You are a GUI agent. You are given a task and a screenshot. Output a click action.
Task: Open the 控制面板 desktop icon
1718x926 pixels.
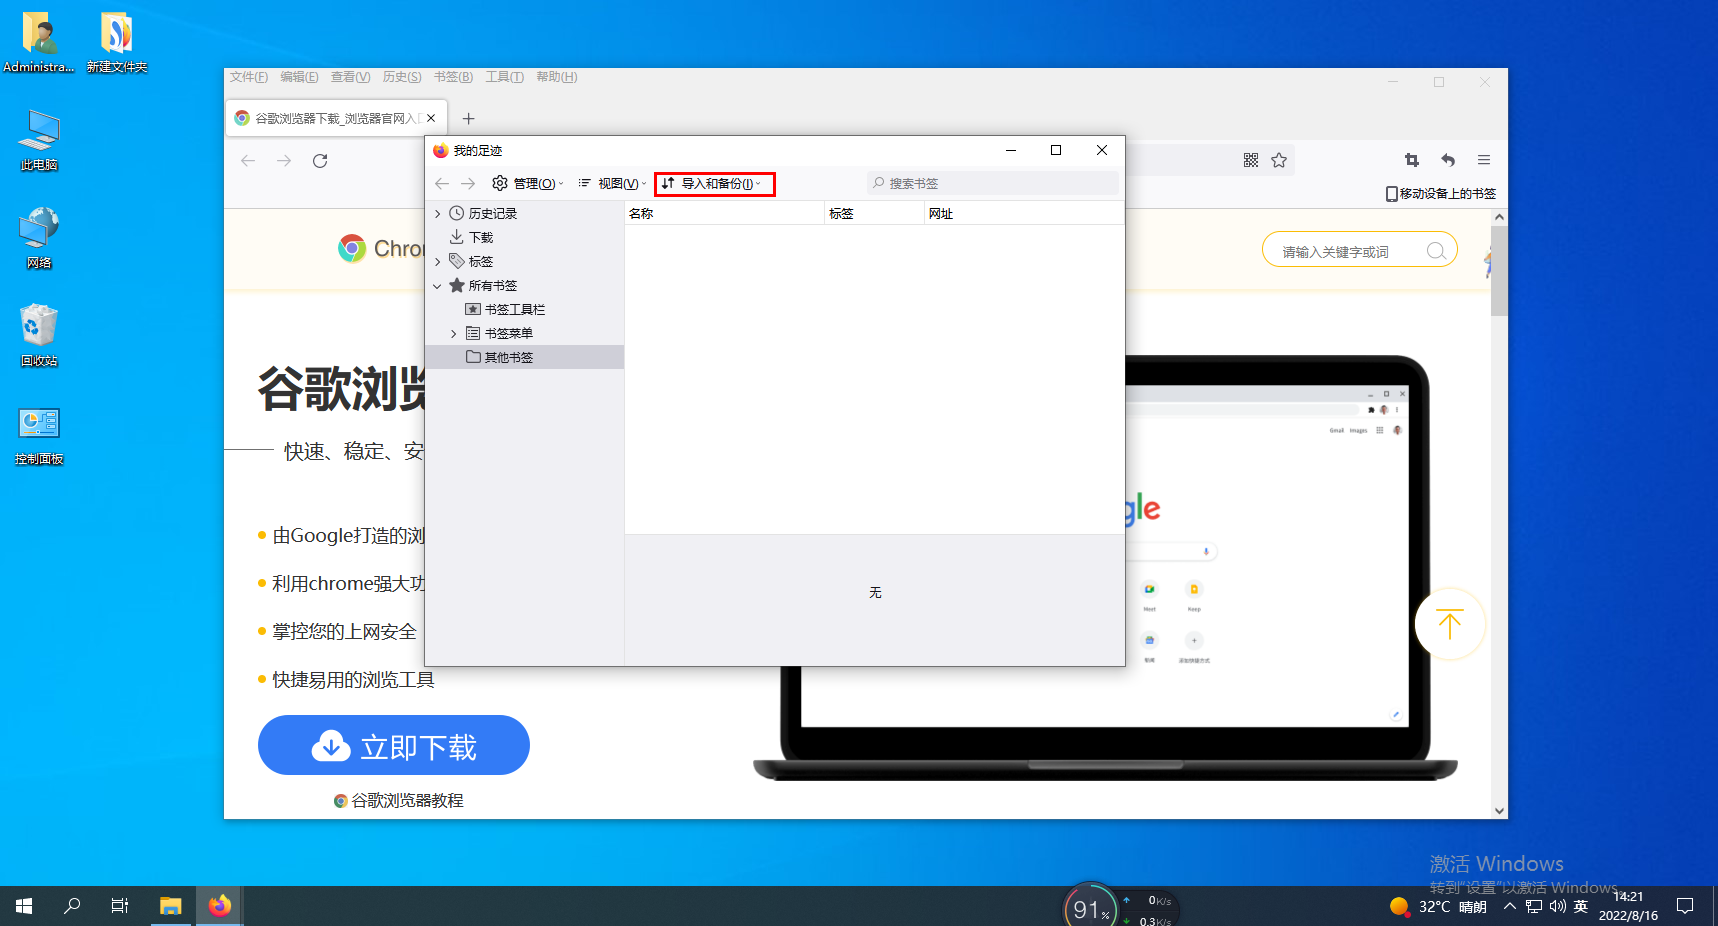(39, 434)
